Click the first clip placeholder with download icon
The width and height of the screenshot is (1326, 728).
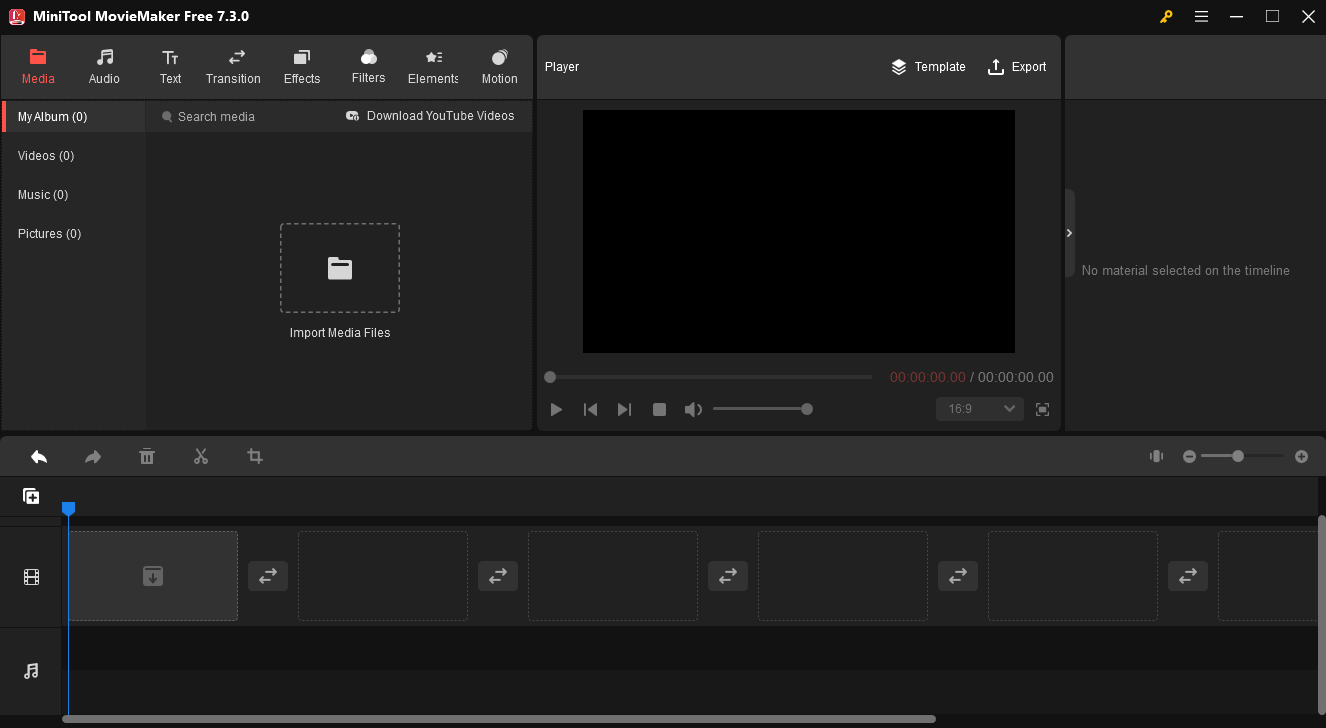[153, 576]
